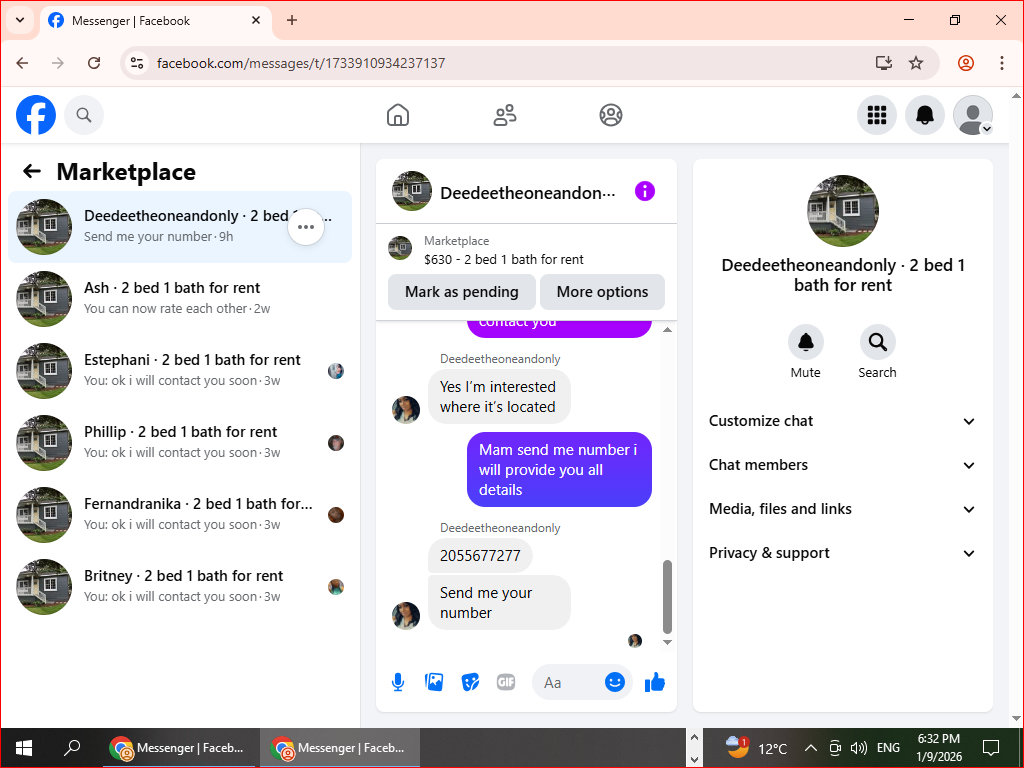This screenshot has width=1024, height=768.
Task: Choose a sticker using the sticker icon
Action: pos(470,682)
